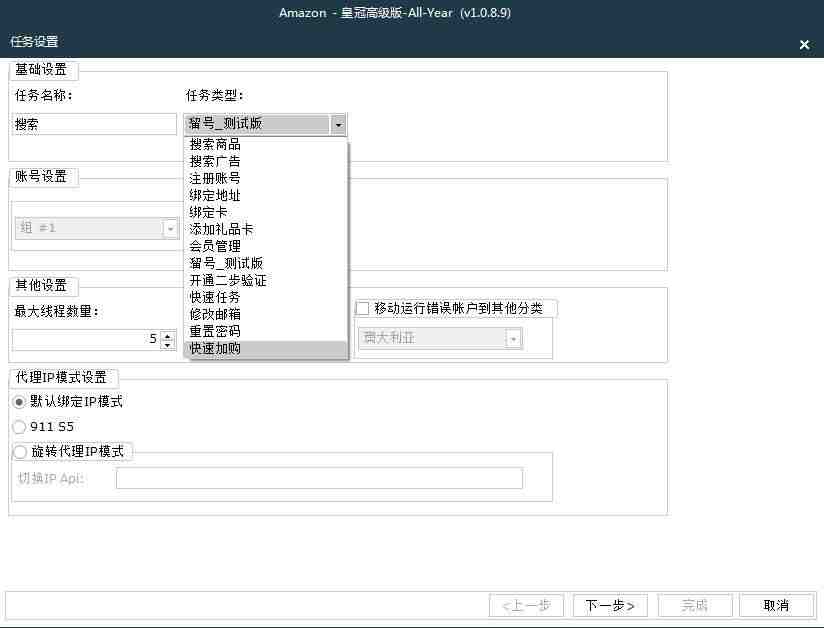
Task: Choose 绑定地址 in the dropdown list
Action: point(265,195)
